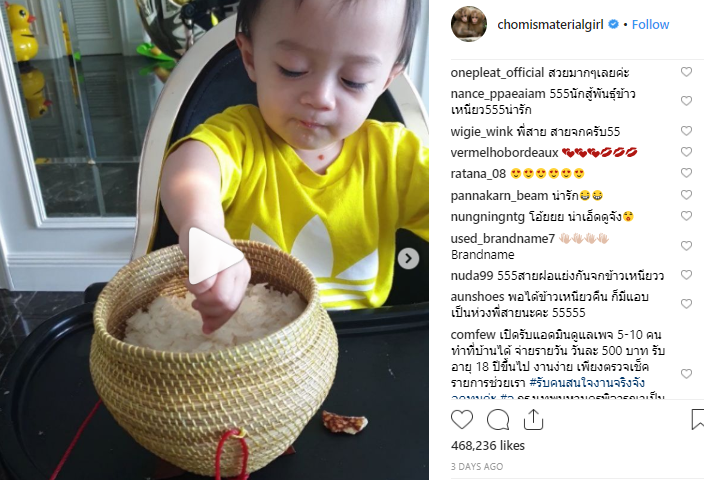Open chomismaterialgirl profile picture
This screenshot has height=480, width=704.
469,24
